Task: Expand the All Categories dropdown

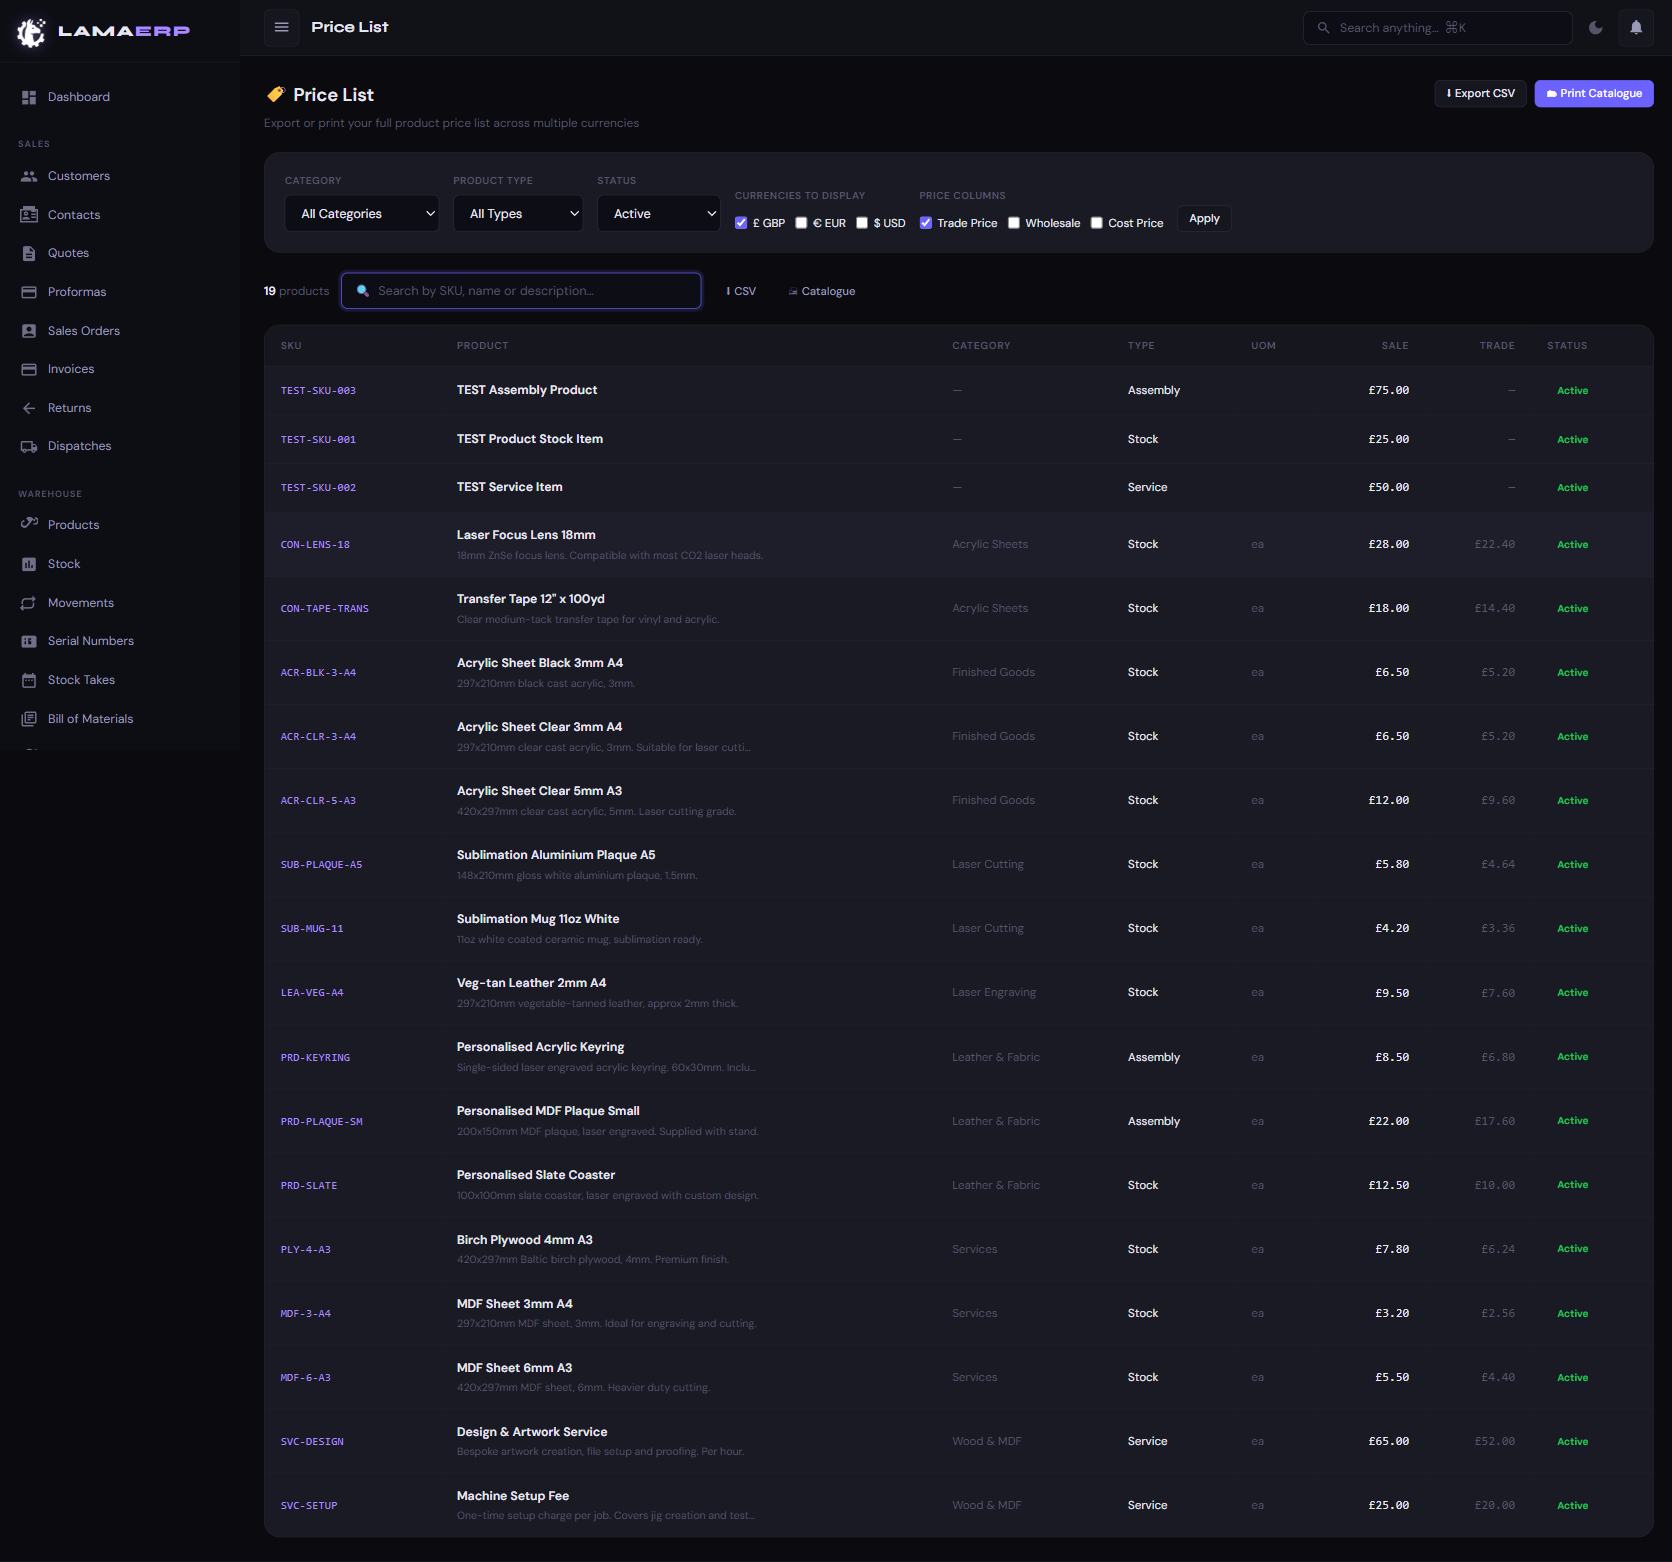Action: pyautogui.click(x=362, y=214)
